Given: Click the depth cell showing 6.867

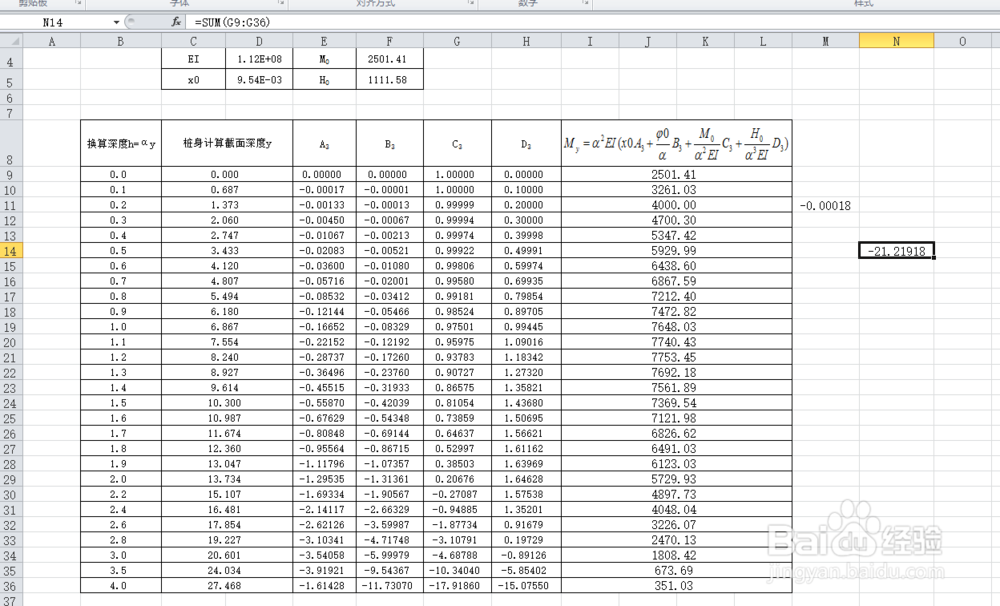Looking at the screenshot, I should (227, 327).
